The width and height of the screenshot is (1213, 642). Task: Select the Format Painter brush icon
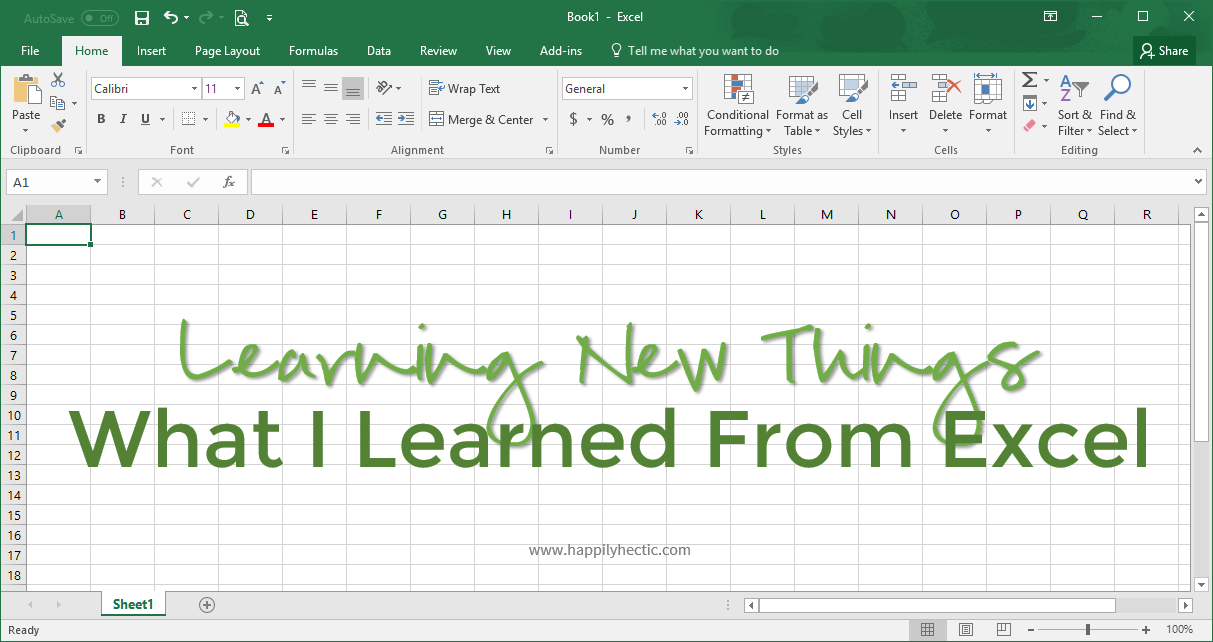tap(58, 125)
